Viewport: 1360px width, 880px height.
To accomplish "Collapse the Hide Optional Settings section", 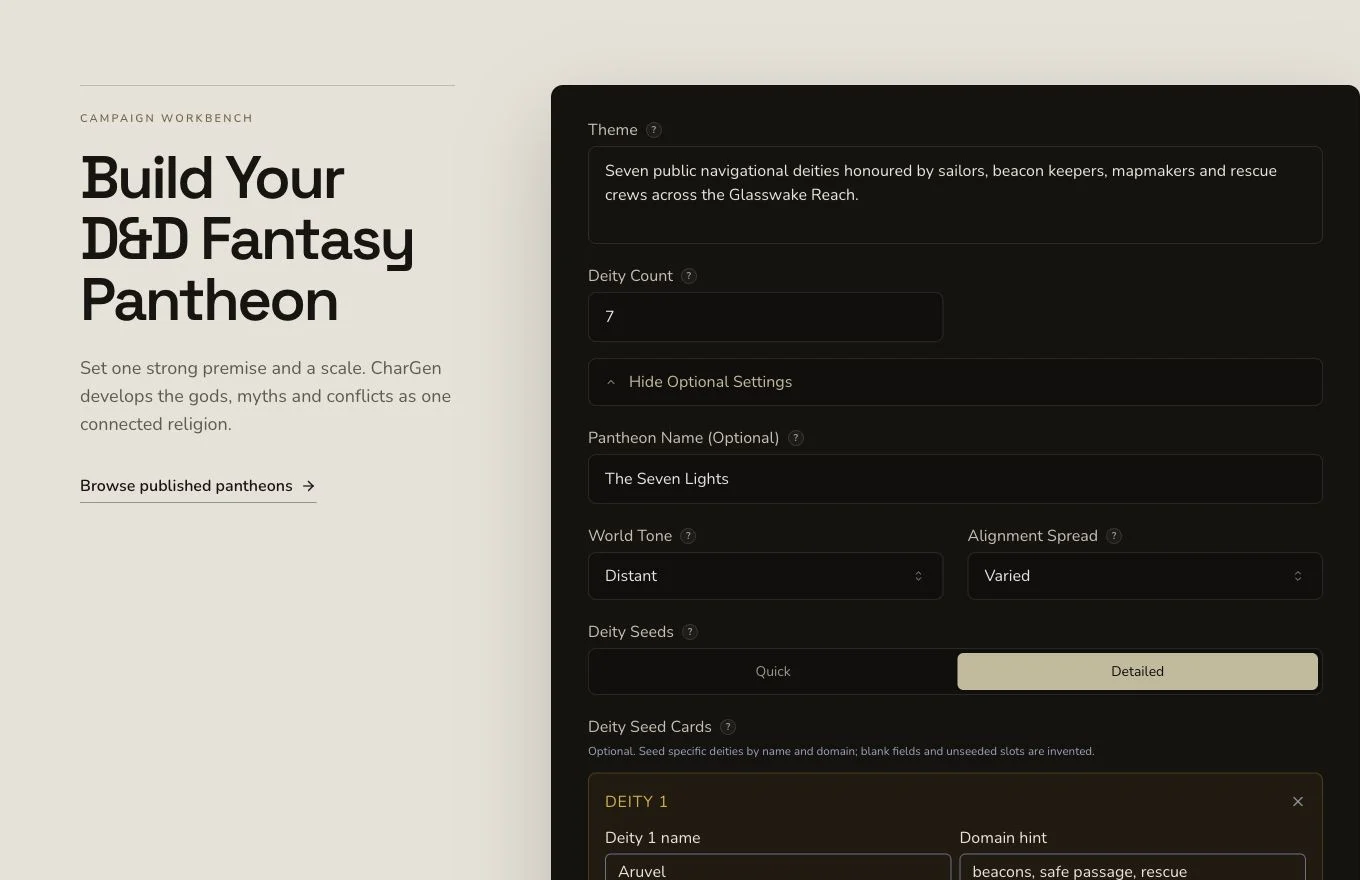I will pyautogui.click(x=955, y=382).
